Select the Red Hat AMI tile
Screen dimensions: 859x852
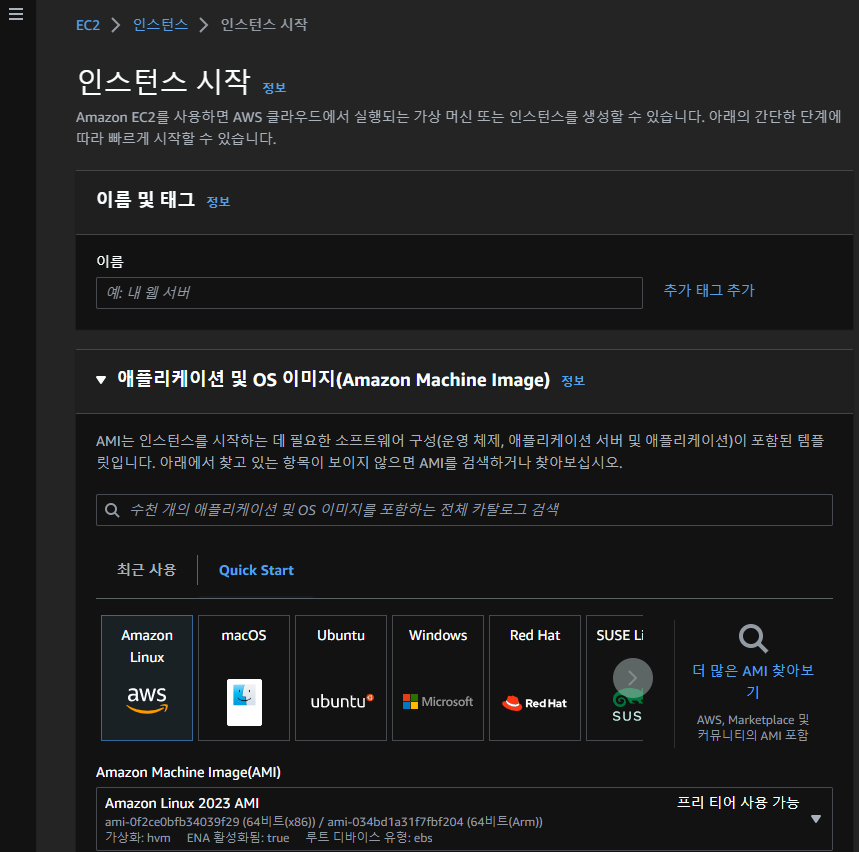[535, 678]
